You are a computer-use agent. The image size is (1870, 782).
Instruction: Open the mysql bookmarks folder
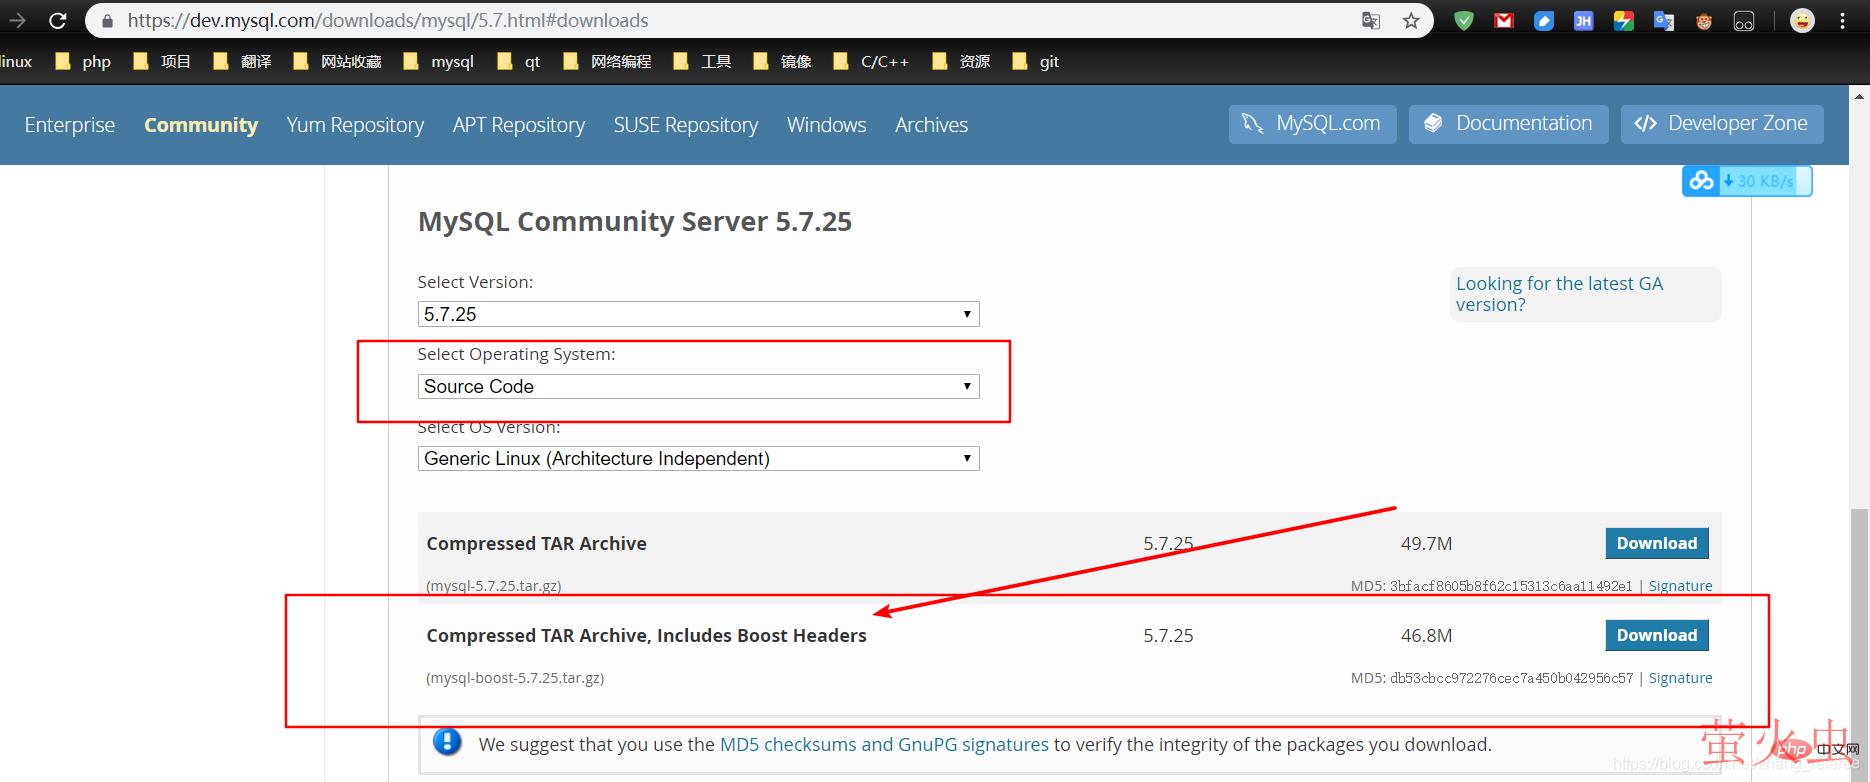[x=439, y=62]
